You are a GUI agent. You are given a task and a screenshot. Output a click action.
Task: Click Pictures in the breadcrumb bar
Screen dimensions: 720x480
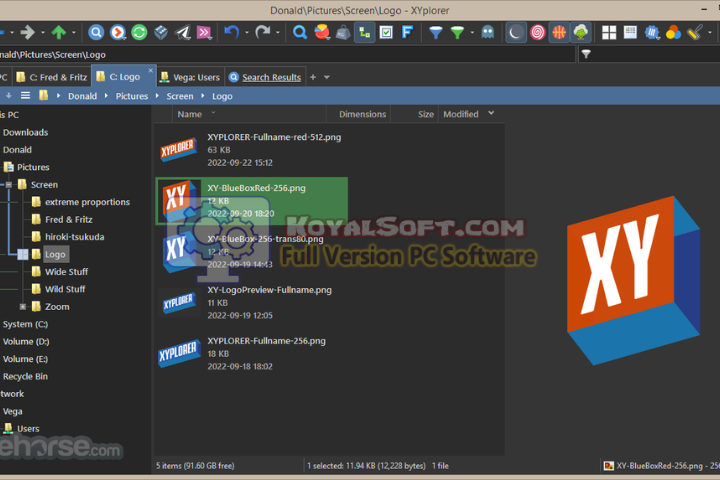tap(132, 96)
